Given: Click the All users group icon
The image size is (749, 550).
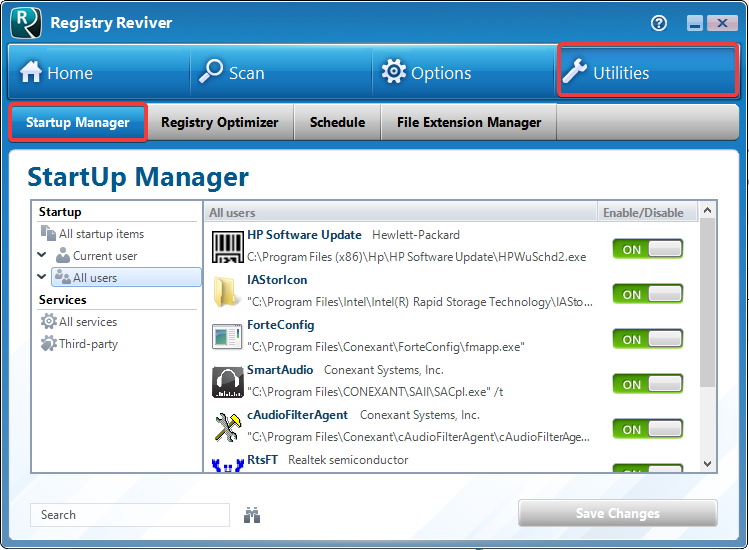Looking at the screenshot, I should click(63, 277).
